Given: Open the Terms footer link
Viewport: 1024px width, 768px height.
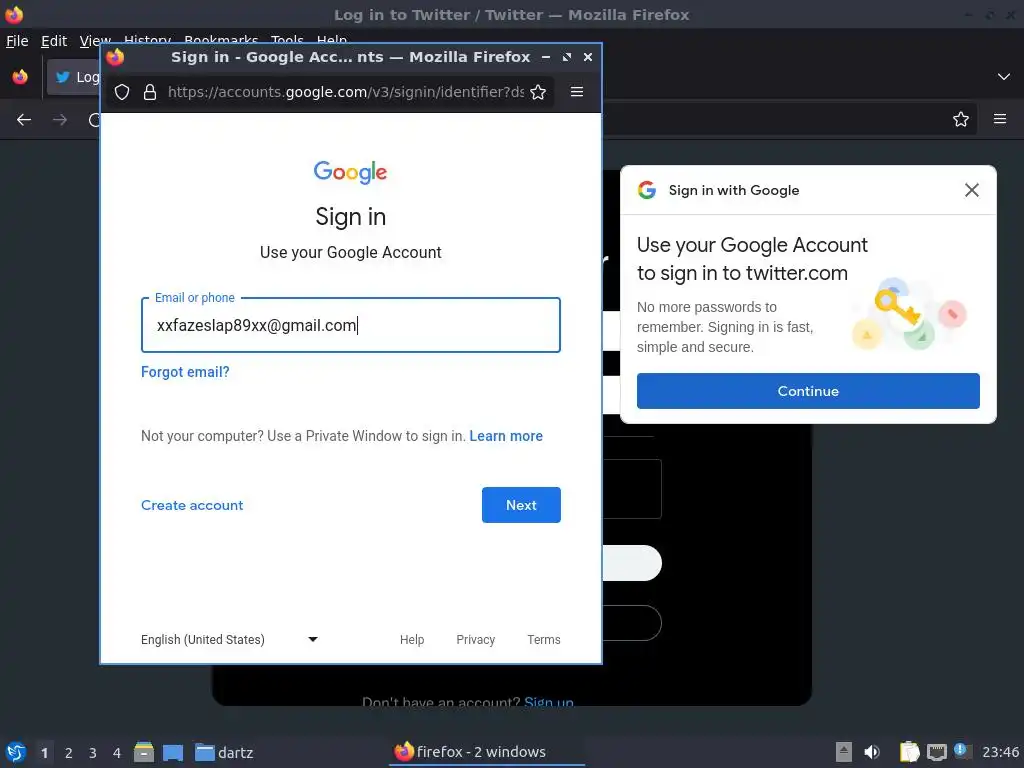Looking at the screenshot, I should point(543,639).
